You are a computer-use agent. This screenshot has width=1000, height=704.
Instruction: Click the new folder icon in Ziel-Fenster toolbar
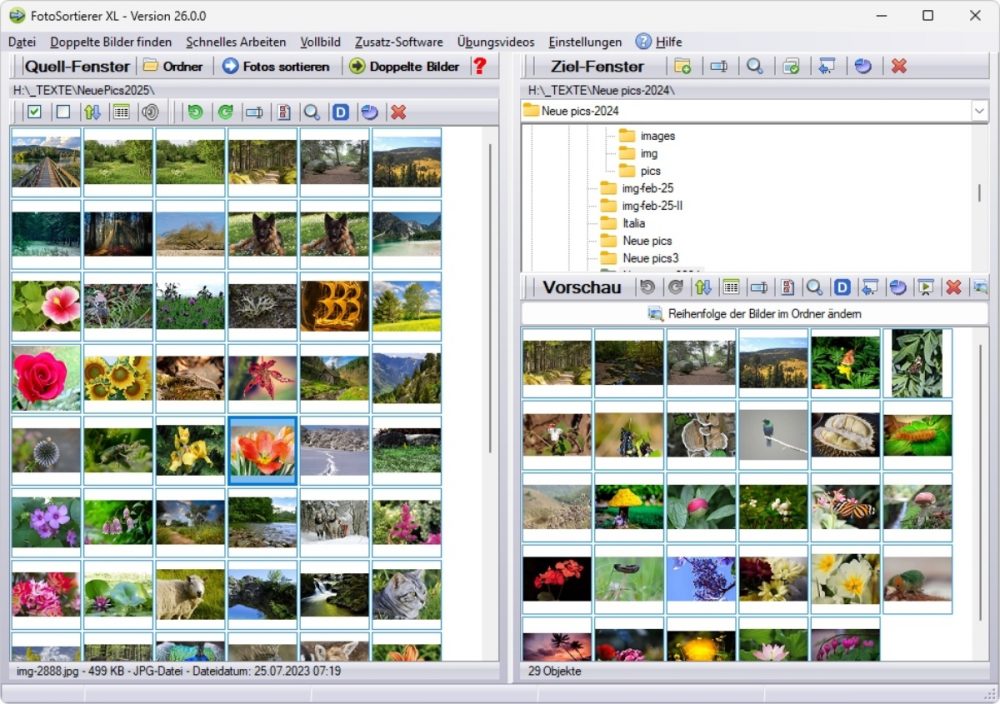682,66
